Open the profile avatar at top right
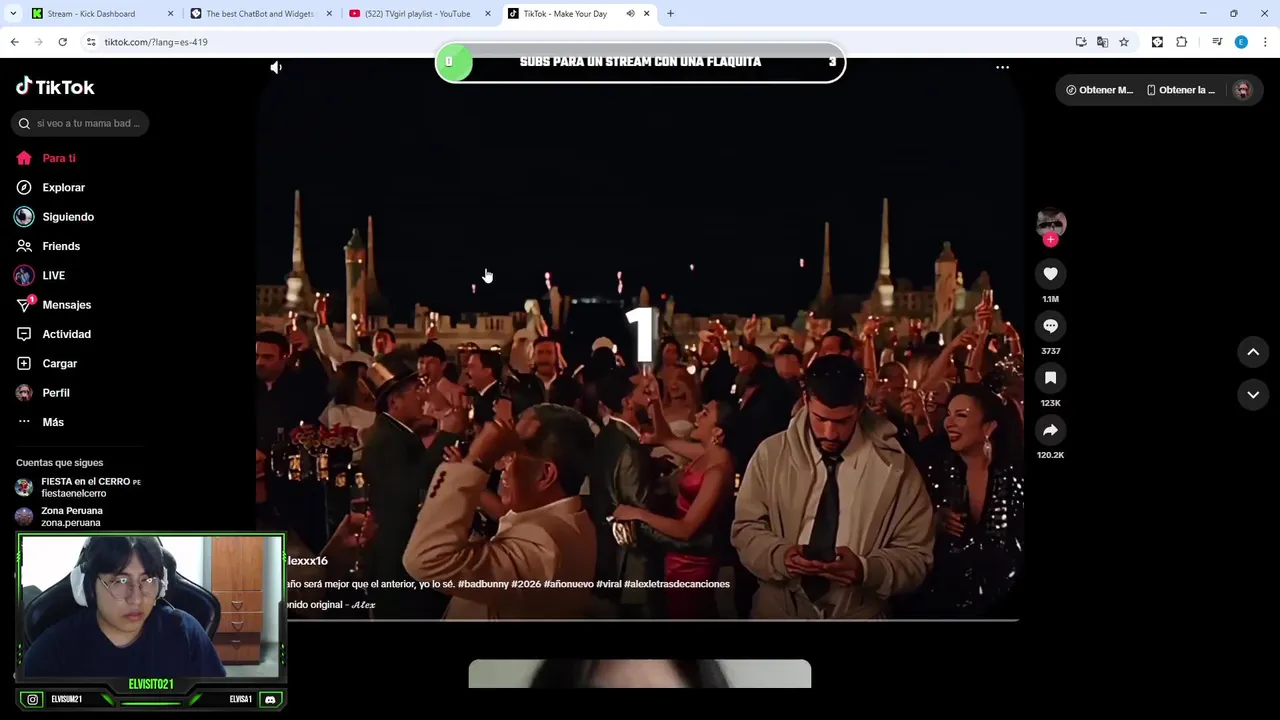 coord(1243,90)
